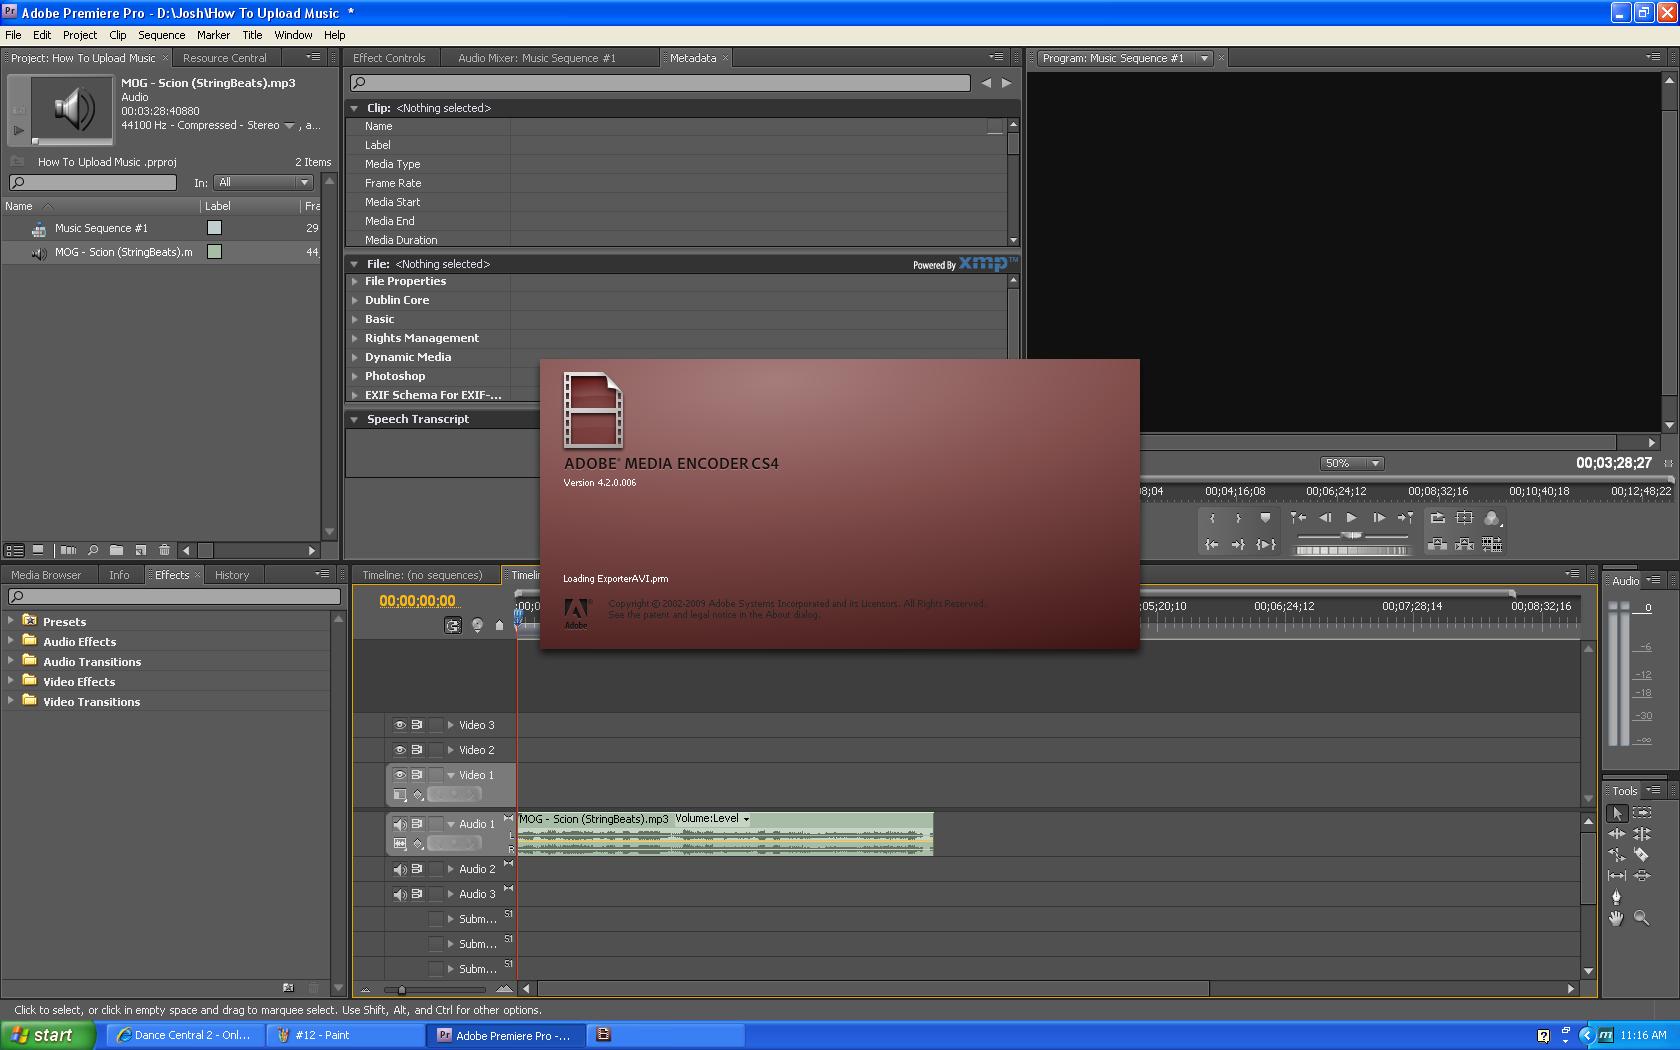This screenshot has height=1050, width=1680.
Task: Click Go to Out Point button
Action: [x=1238, y=544]
